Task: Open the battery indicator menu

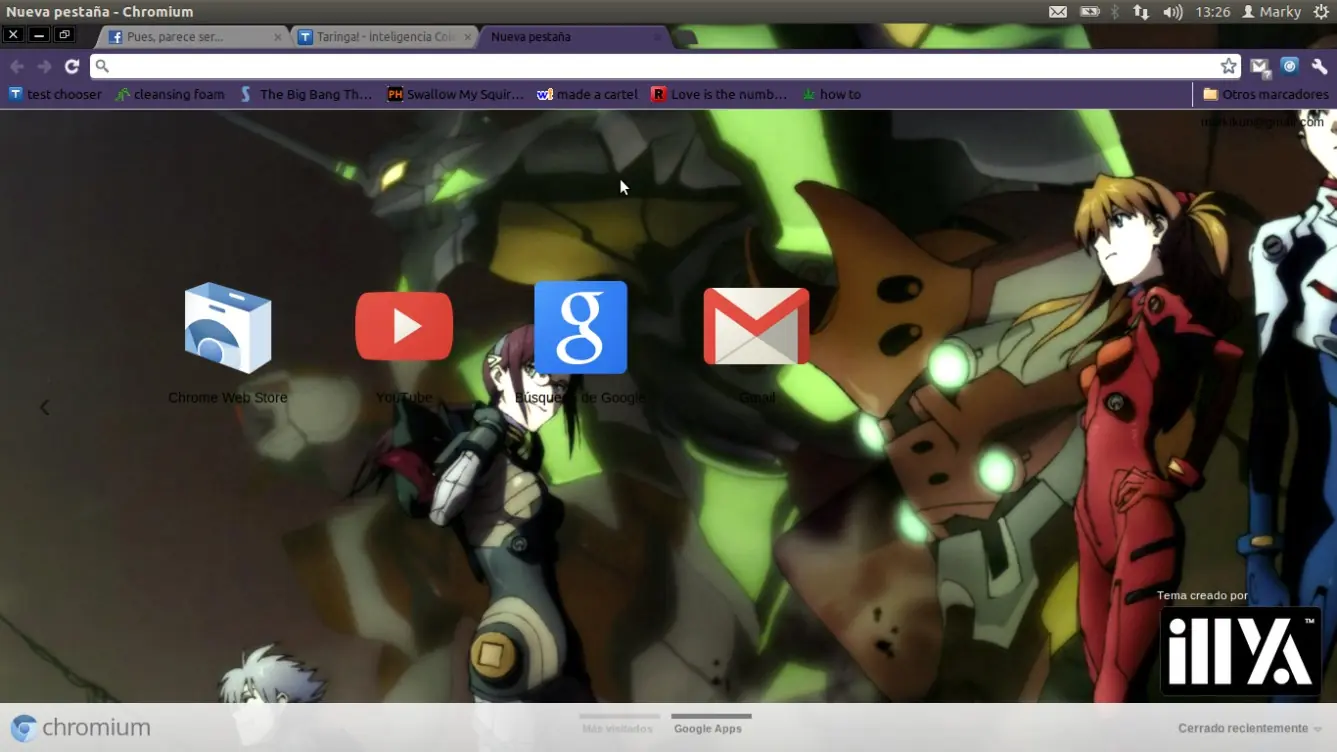Action: point(1089,12)
